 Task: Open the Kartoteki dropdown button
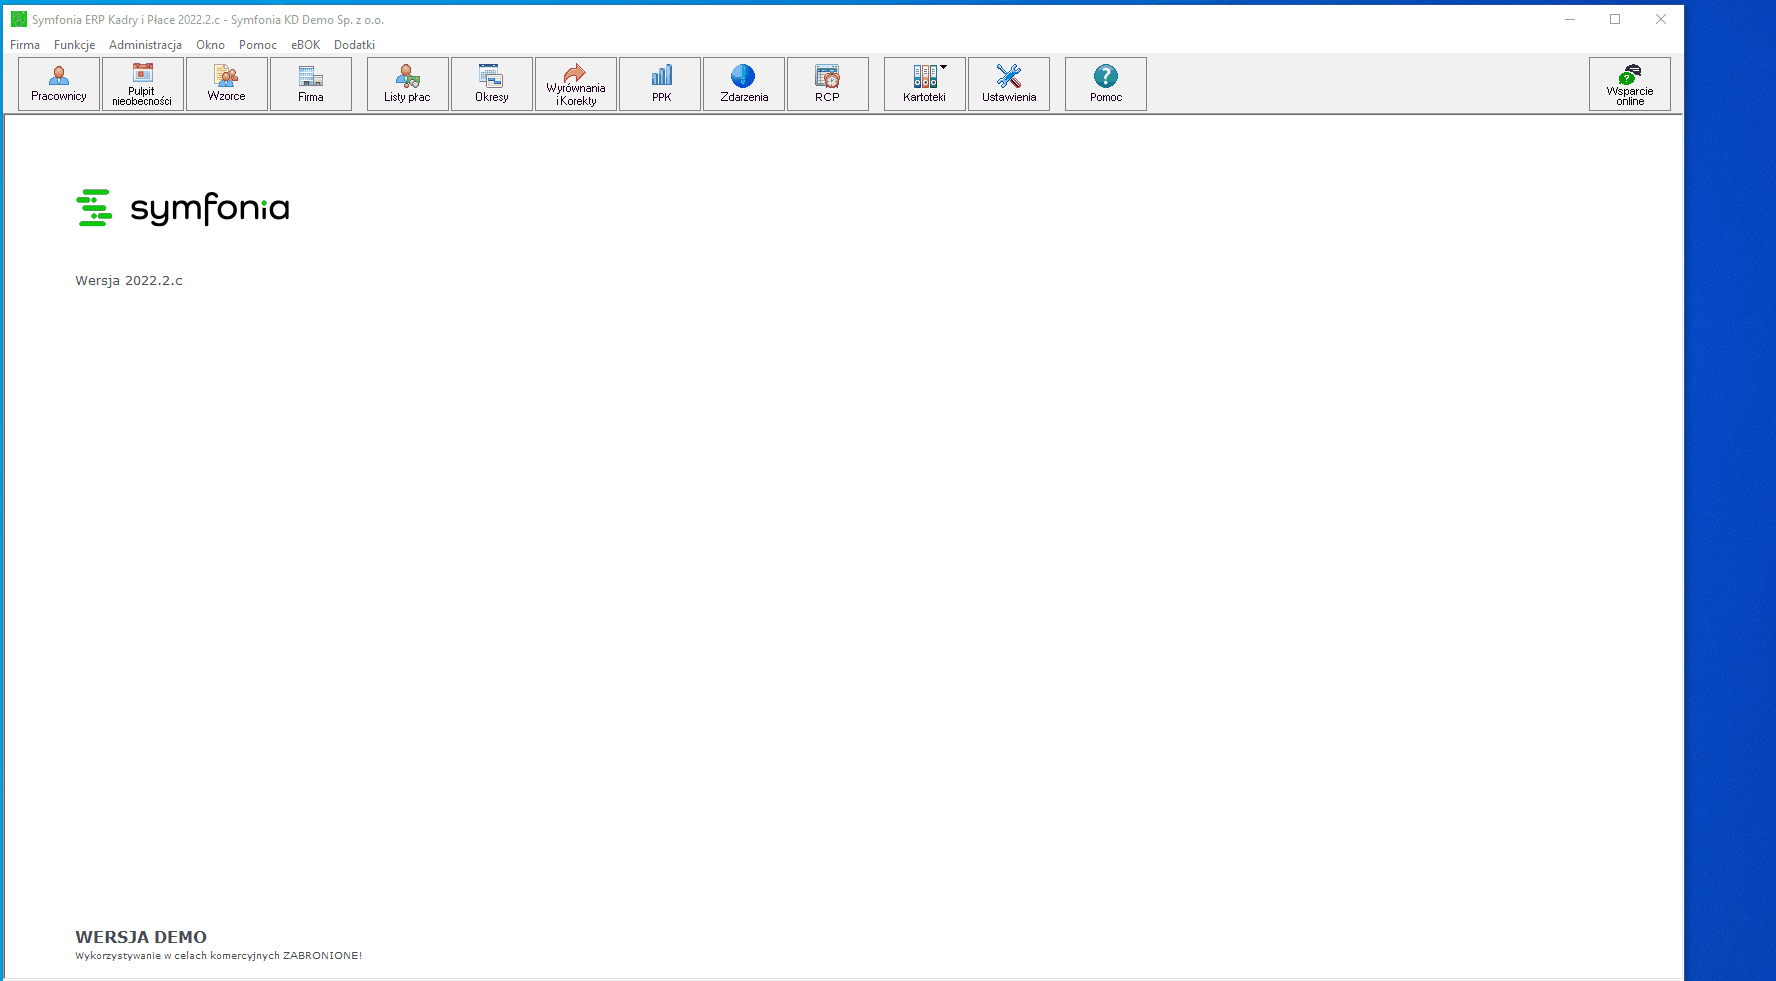[925, 84]
